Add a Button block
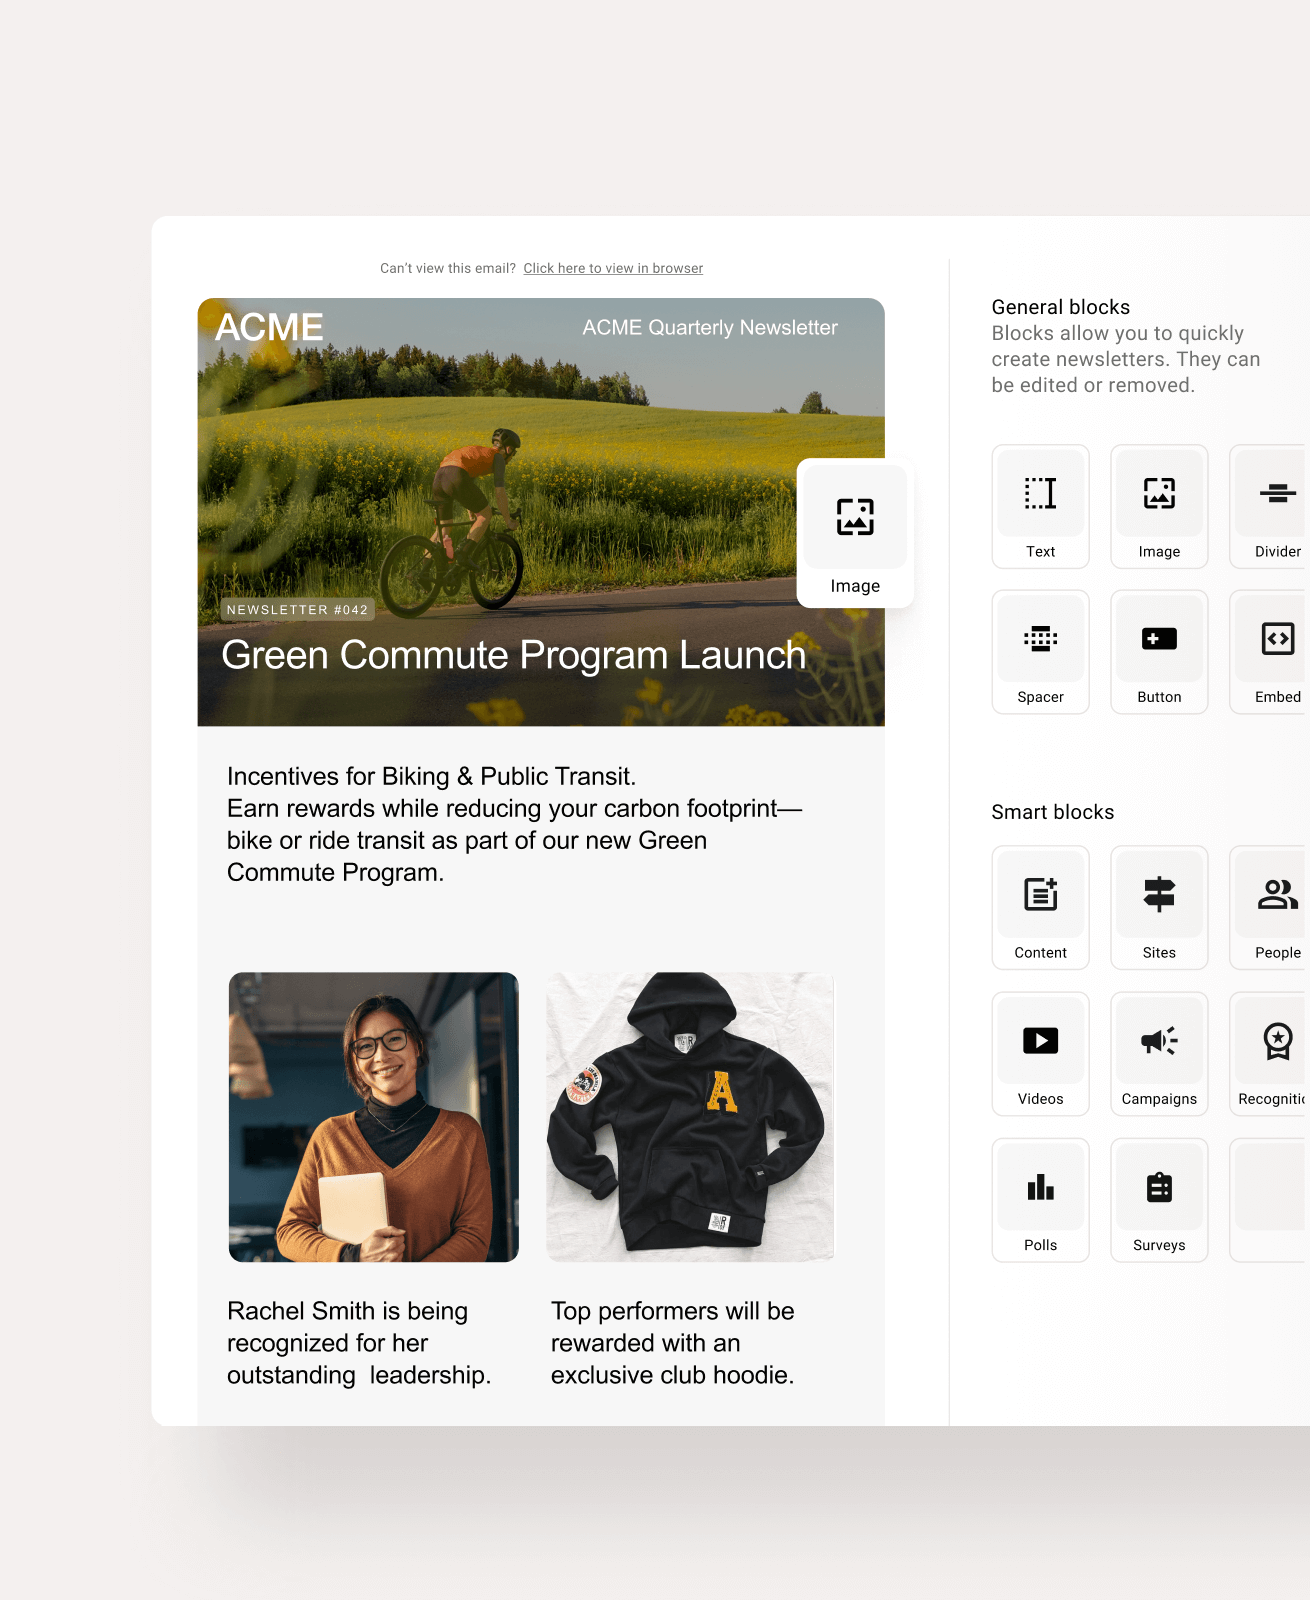The image size is (1310, 1600). pos(1159,652)
